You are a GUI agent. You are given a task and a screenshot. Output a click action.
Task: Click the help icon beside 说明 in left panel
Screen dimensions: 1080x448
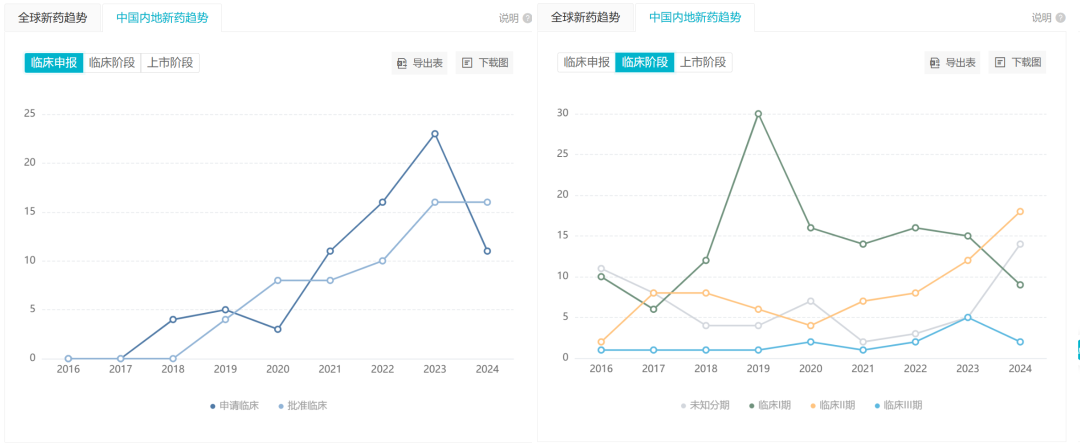click(527, 18)
